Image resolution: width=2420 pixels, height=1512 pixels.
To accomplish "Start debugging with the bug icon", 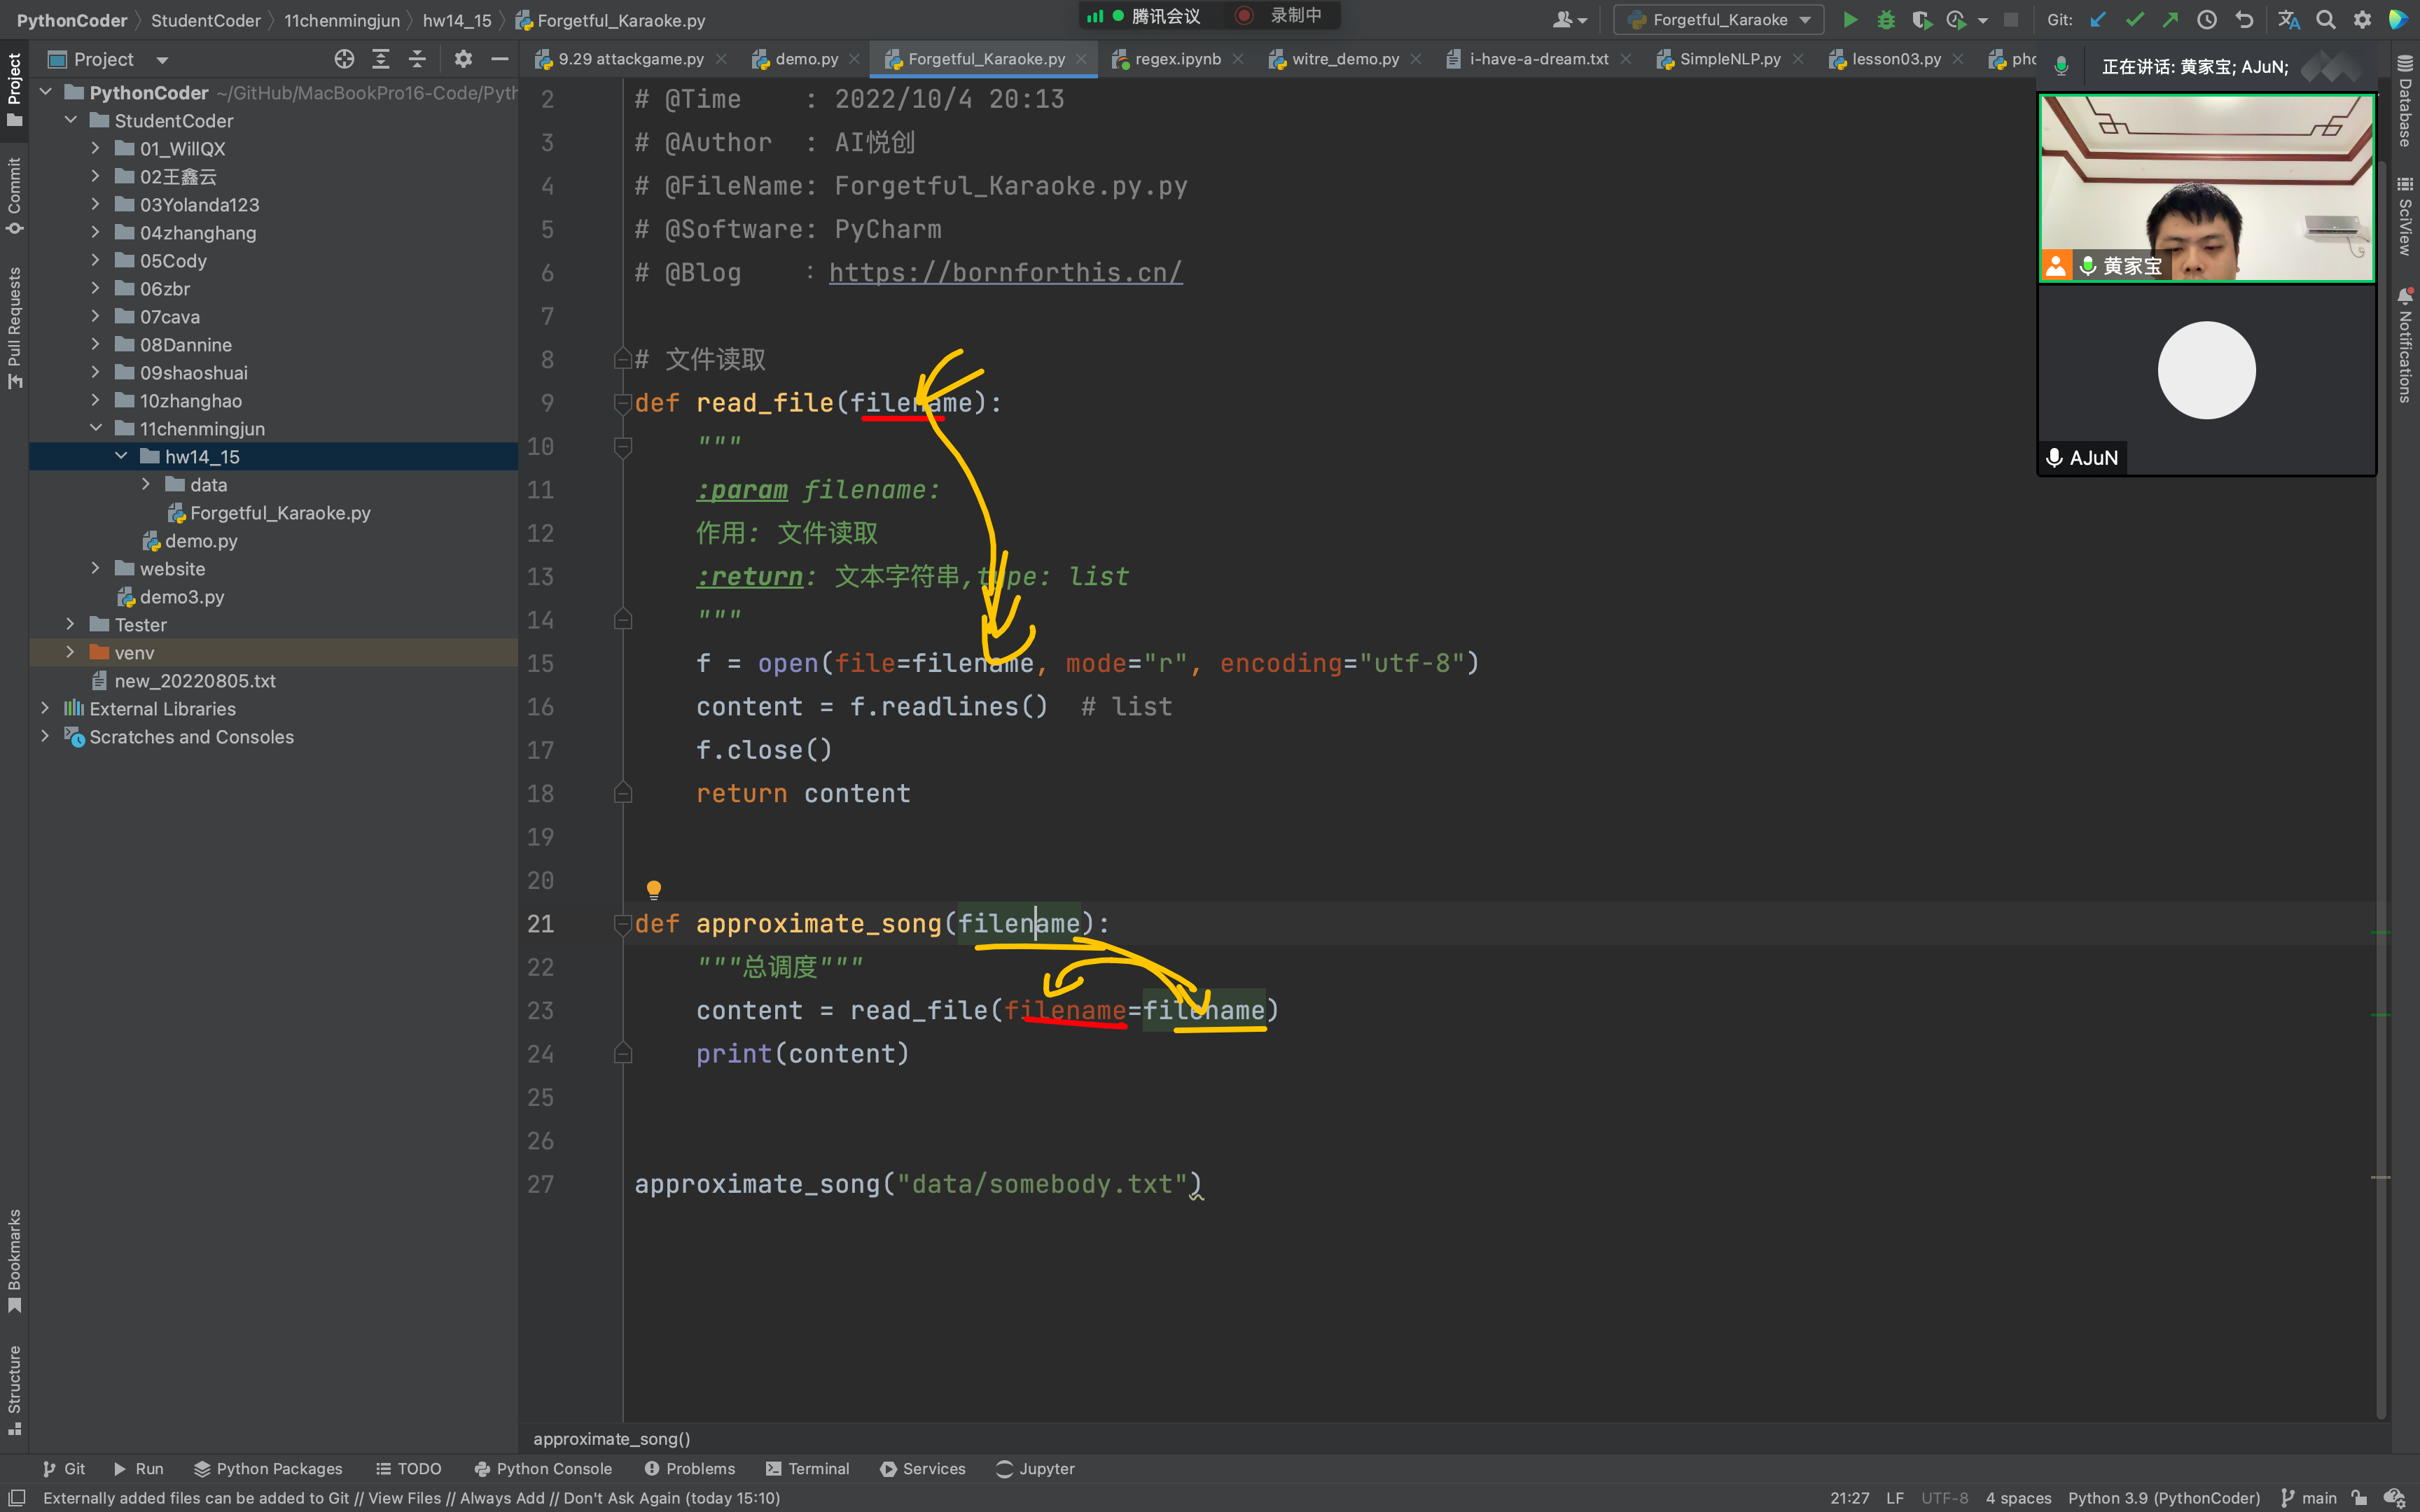I will point(1886,19).
